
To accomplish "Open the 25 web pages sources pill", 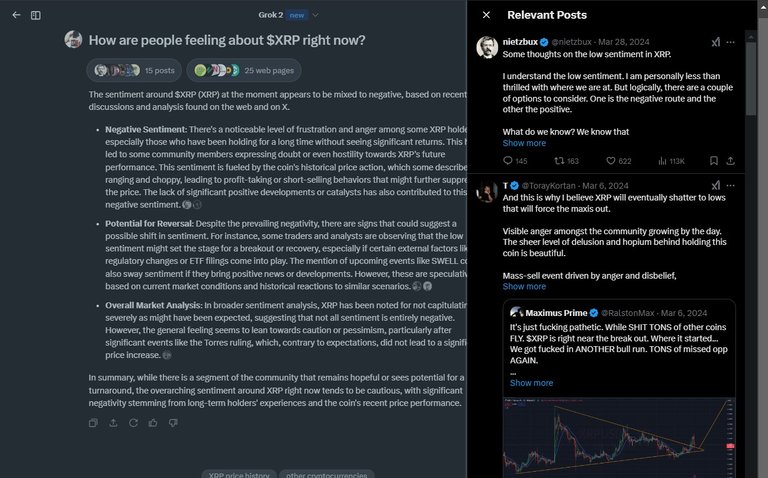I will pyautogui.click(x=244, y=71).
